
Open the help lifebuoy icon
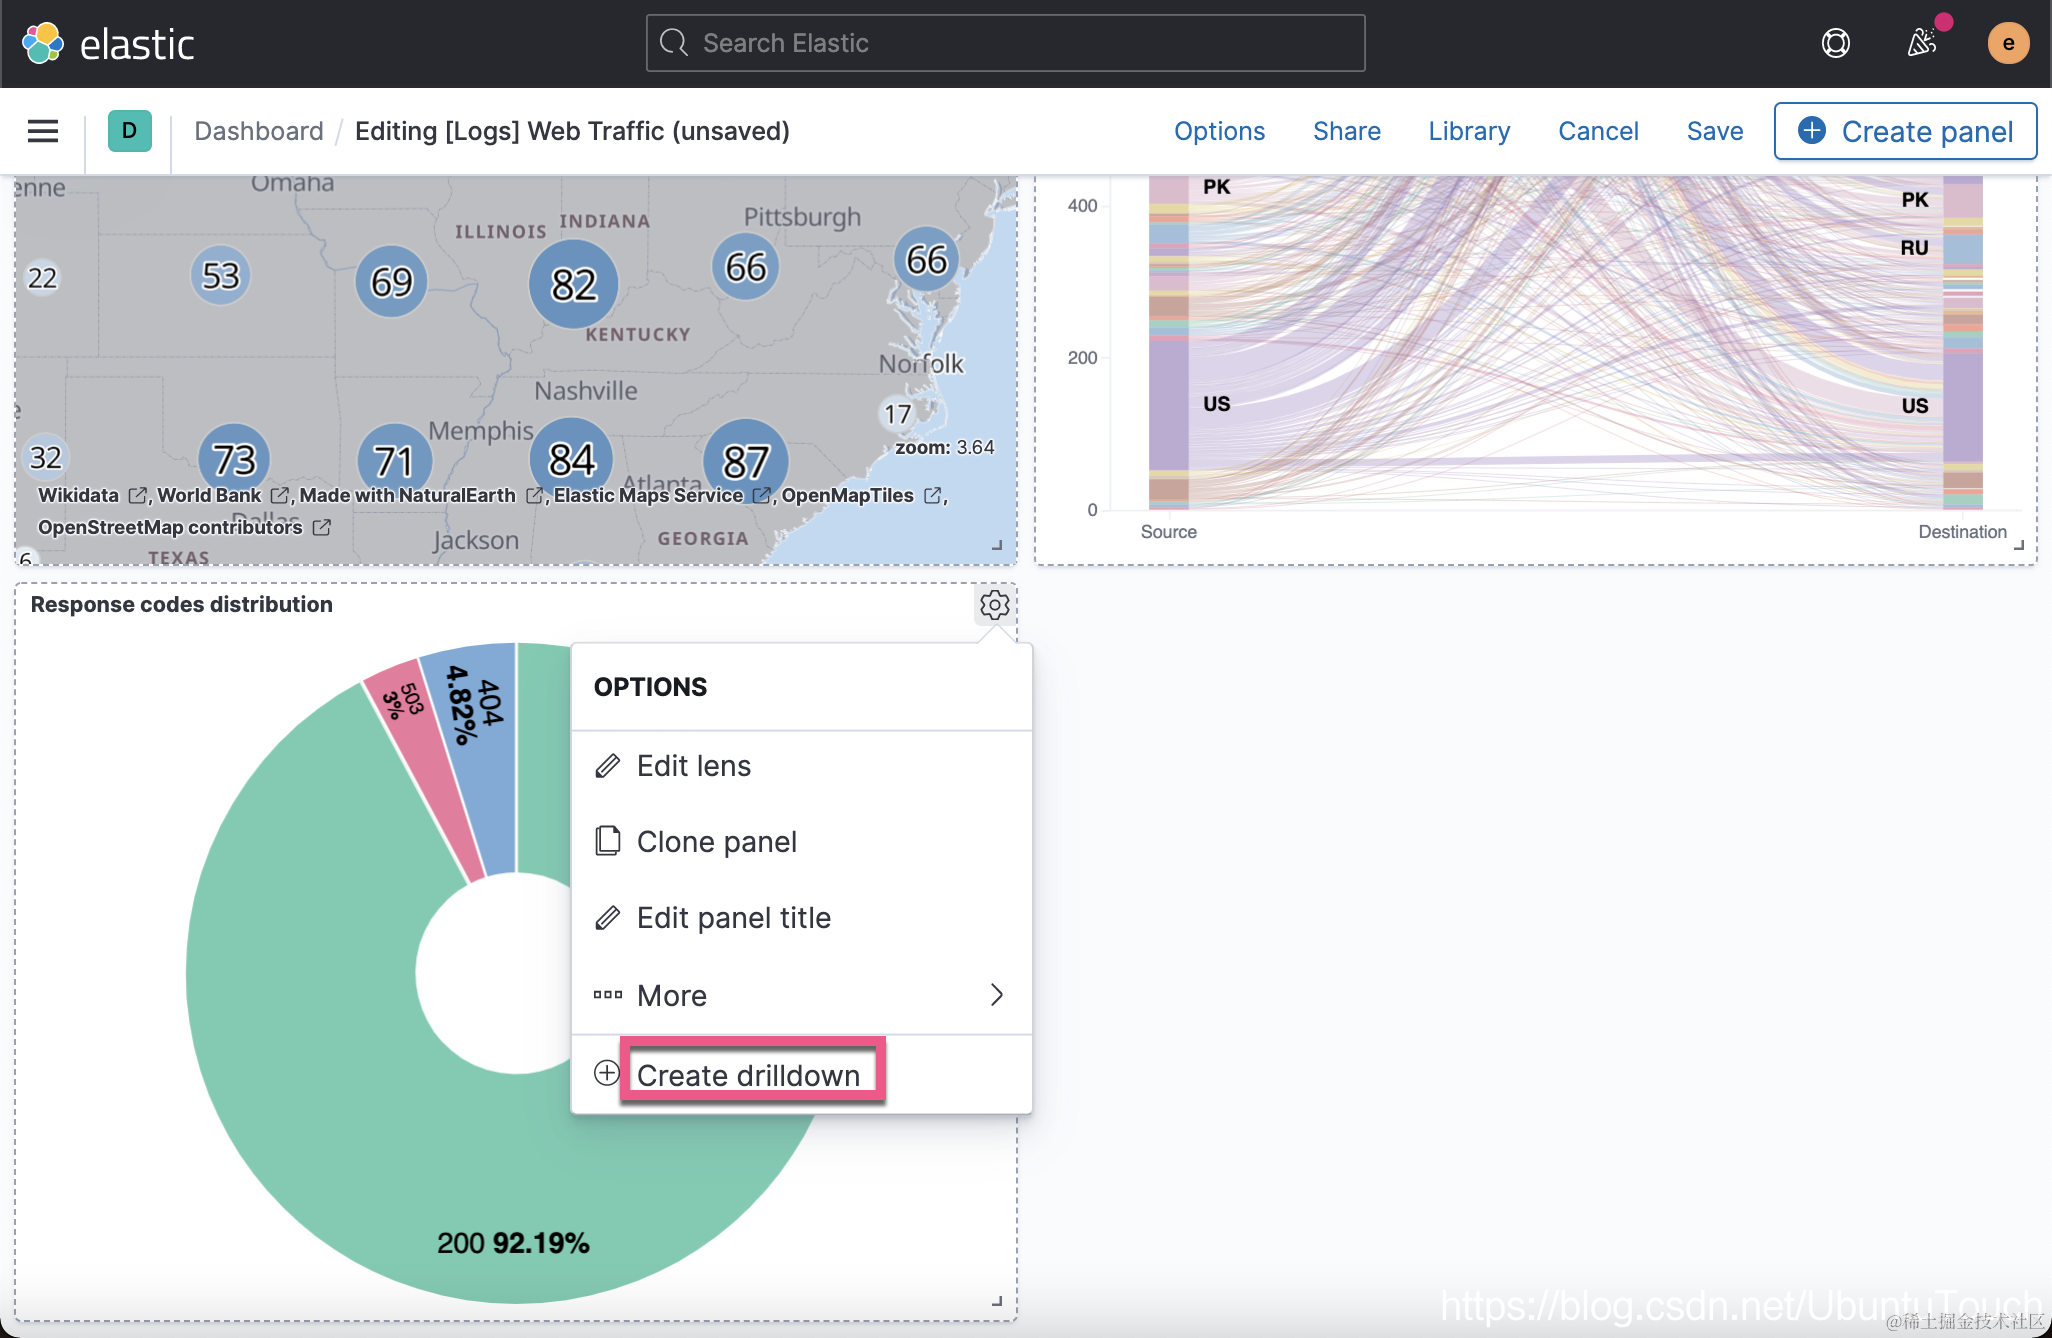point(1835,43)
